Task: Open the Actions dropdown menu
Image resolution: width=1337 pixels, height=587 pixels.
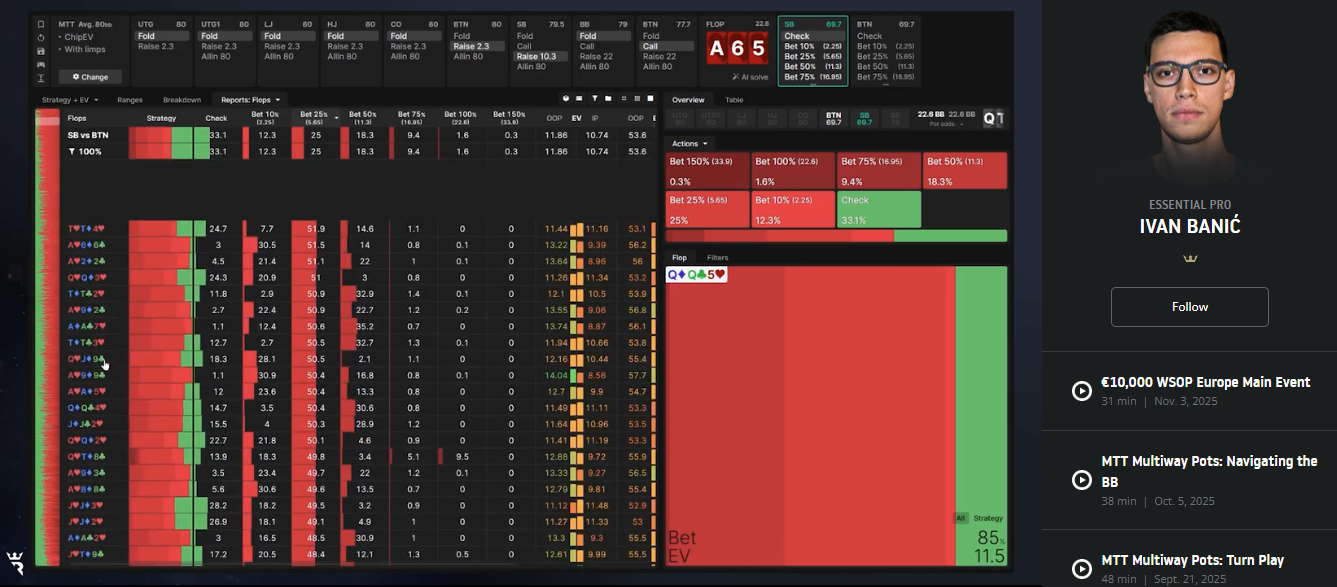Action: tap(688, 144)
